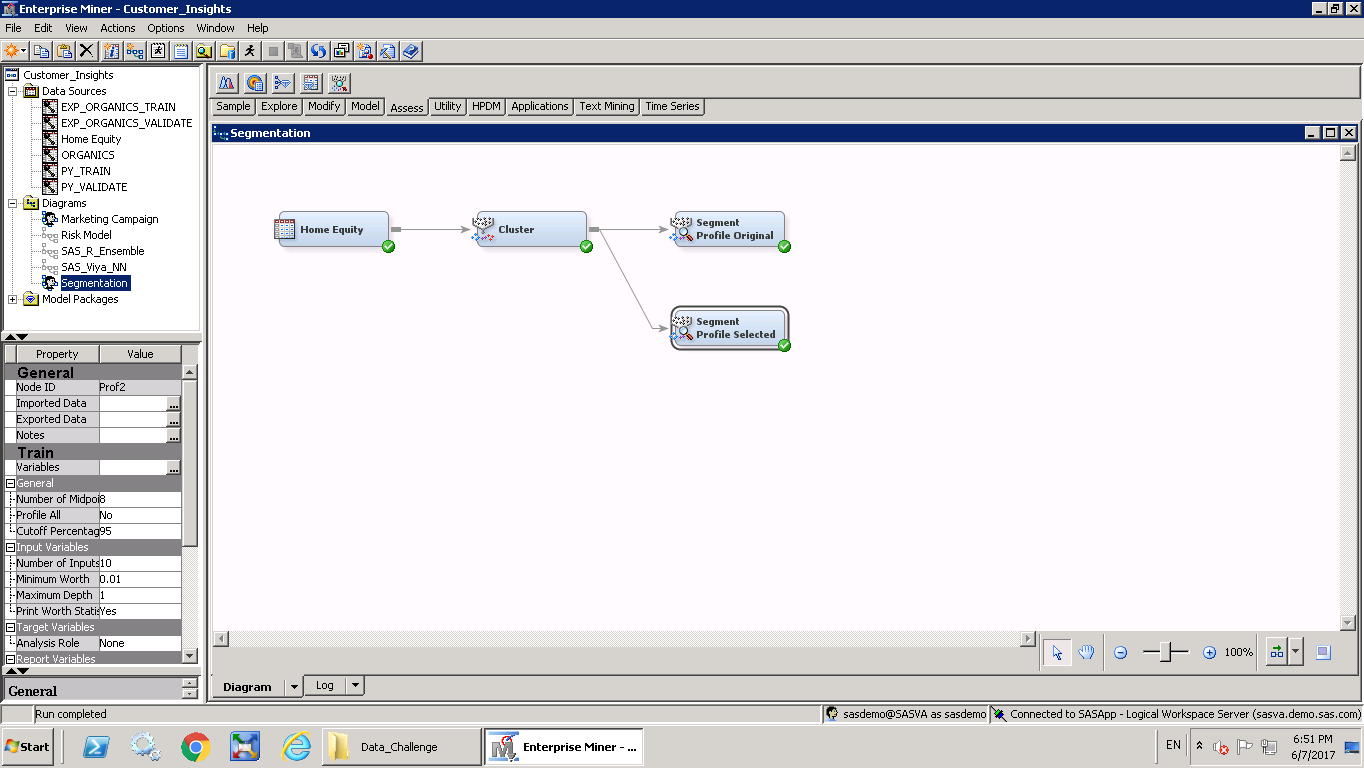The image size is (1364, 768).
Task: Click the Start button on the taskbar
Action: coord(26,746)
